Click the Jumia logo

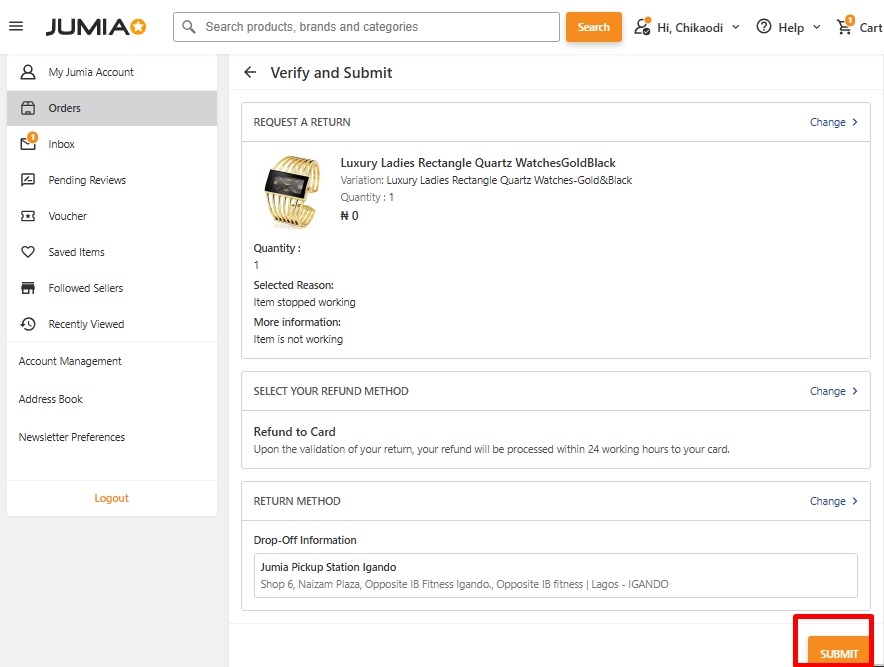96,27
